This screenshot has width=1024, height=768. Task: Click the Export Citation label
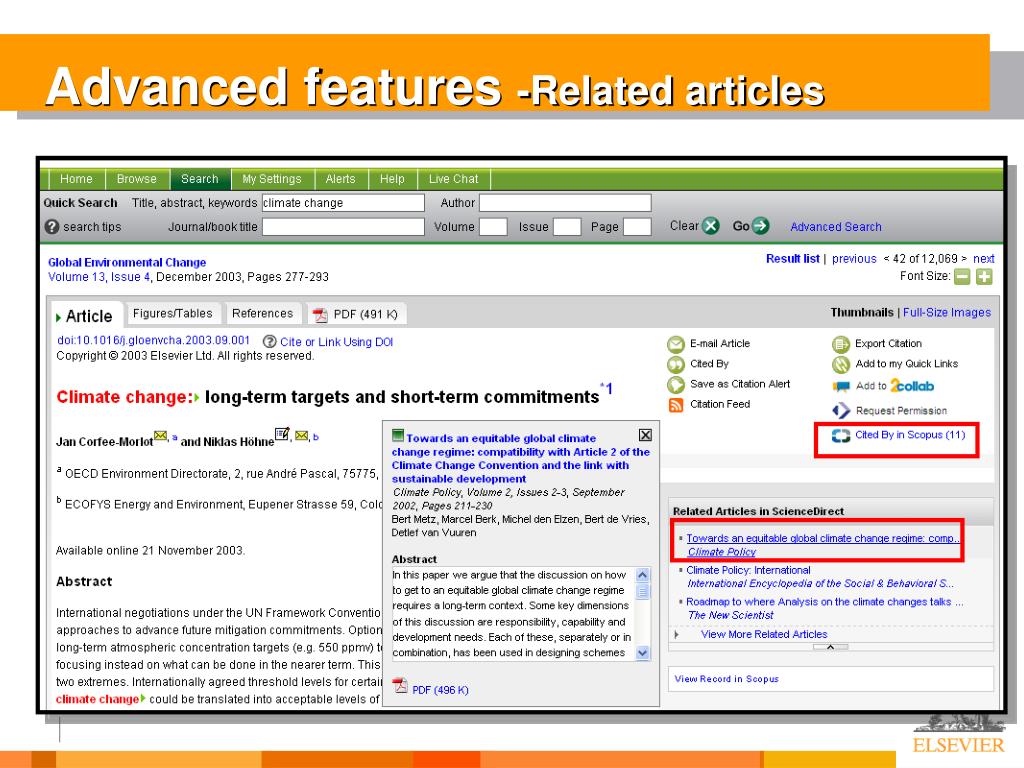pos(888,344)
